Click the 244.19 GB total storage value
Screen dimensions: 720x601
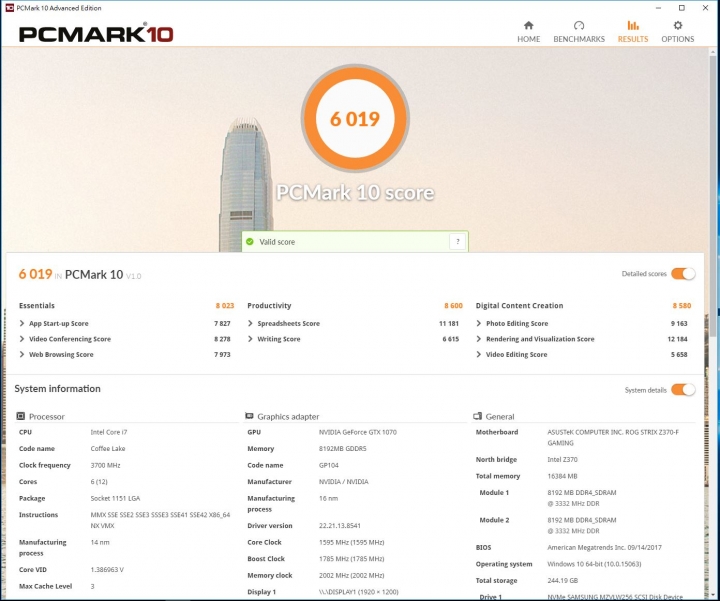[x=562, y=581]
